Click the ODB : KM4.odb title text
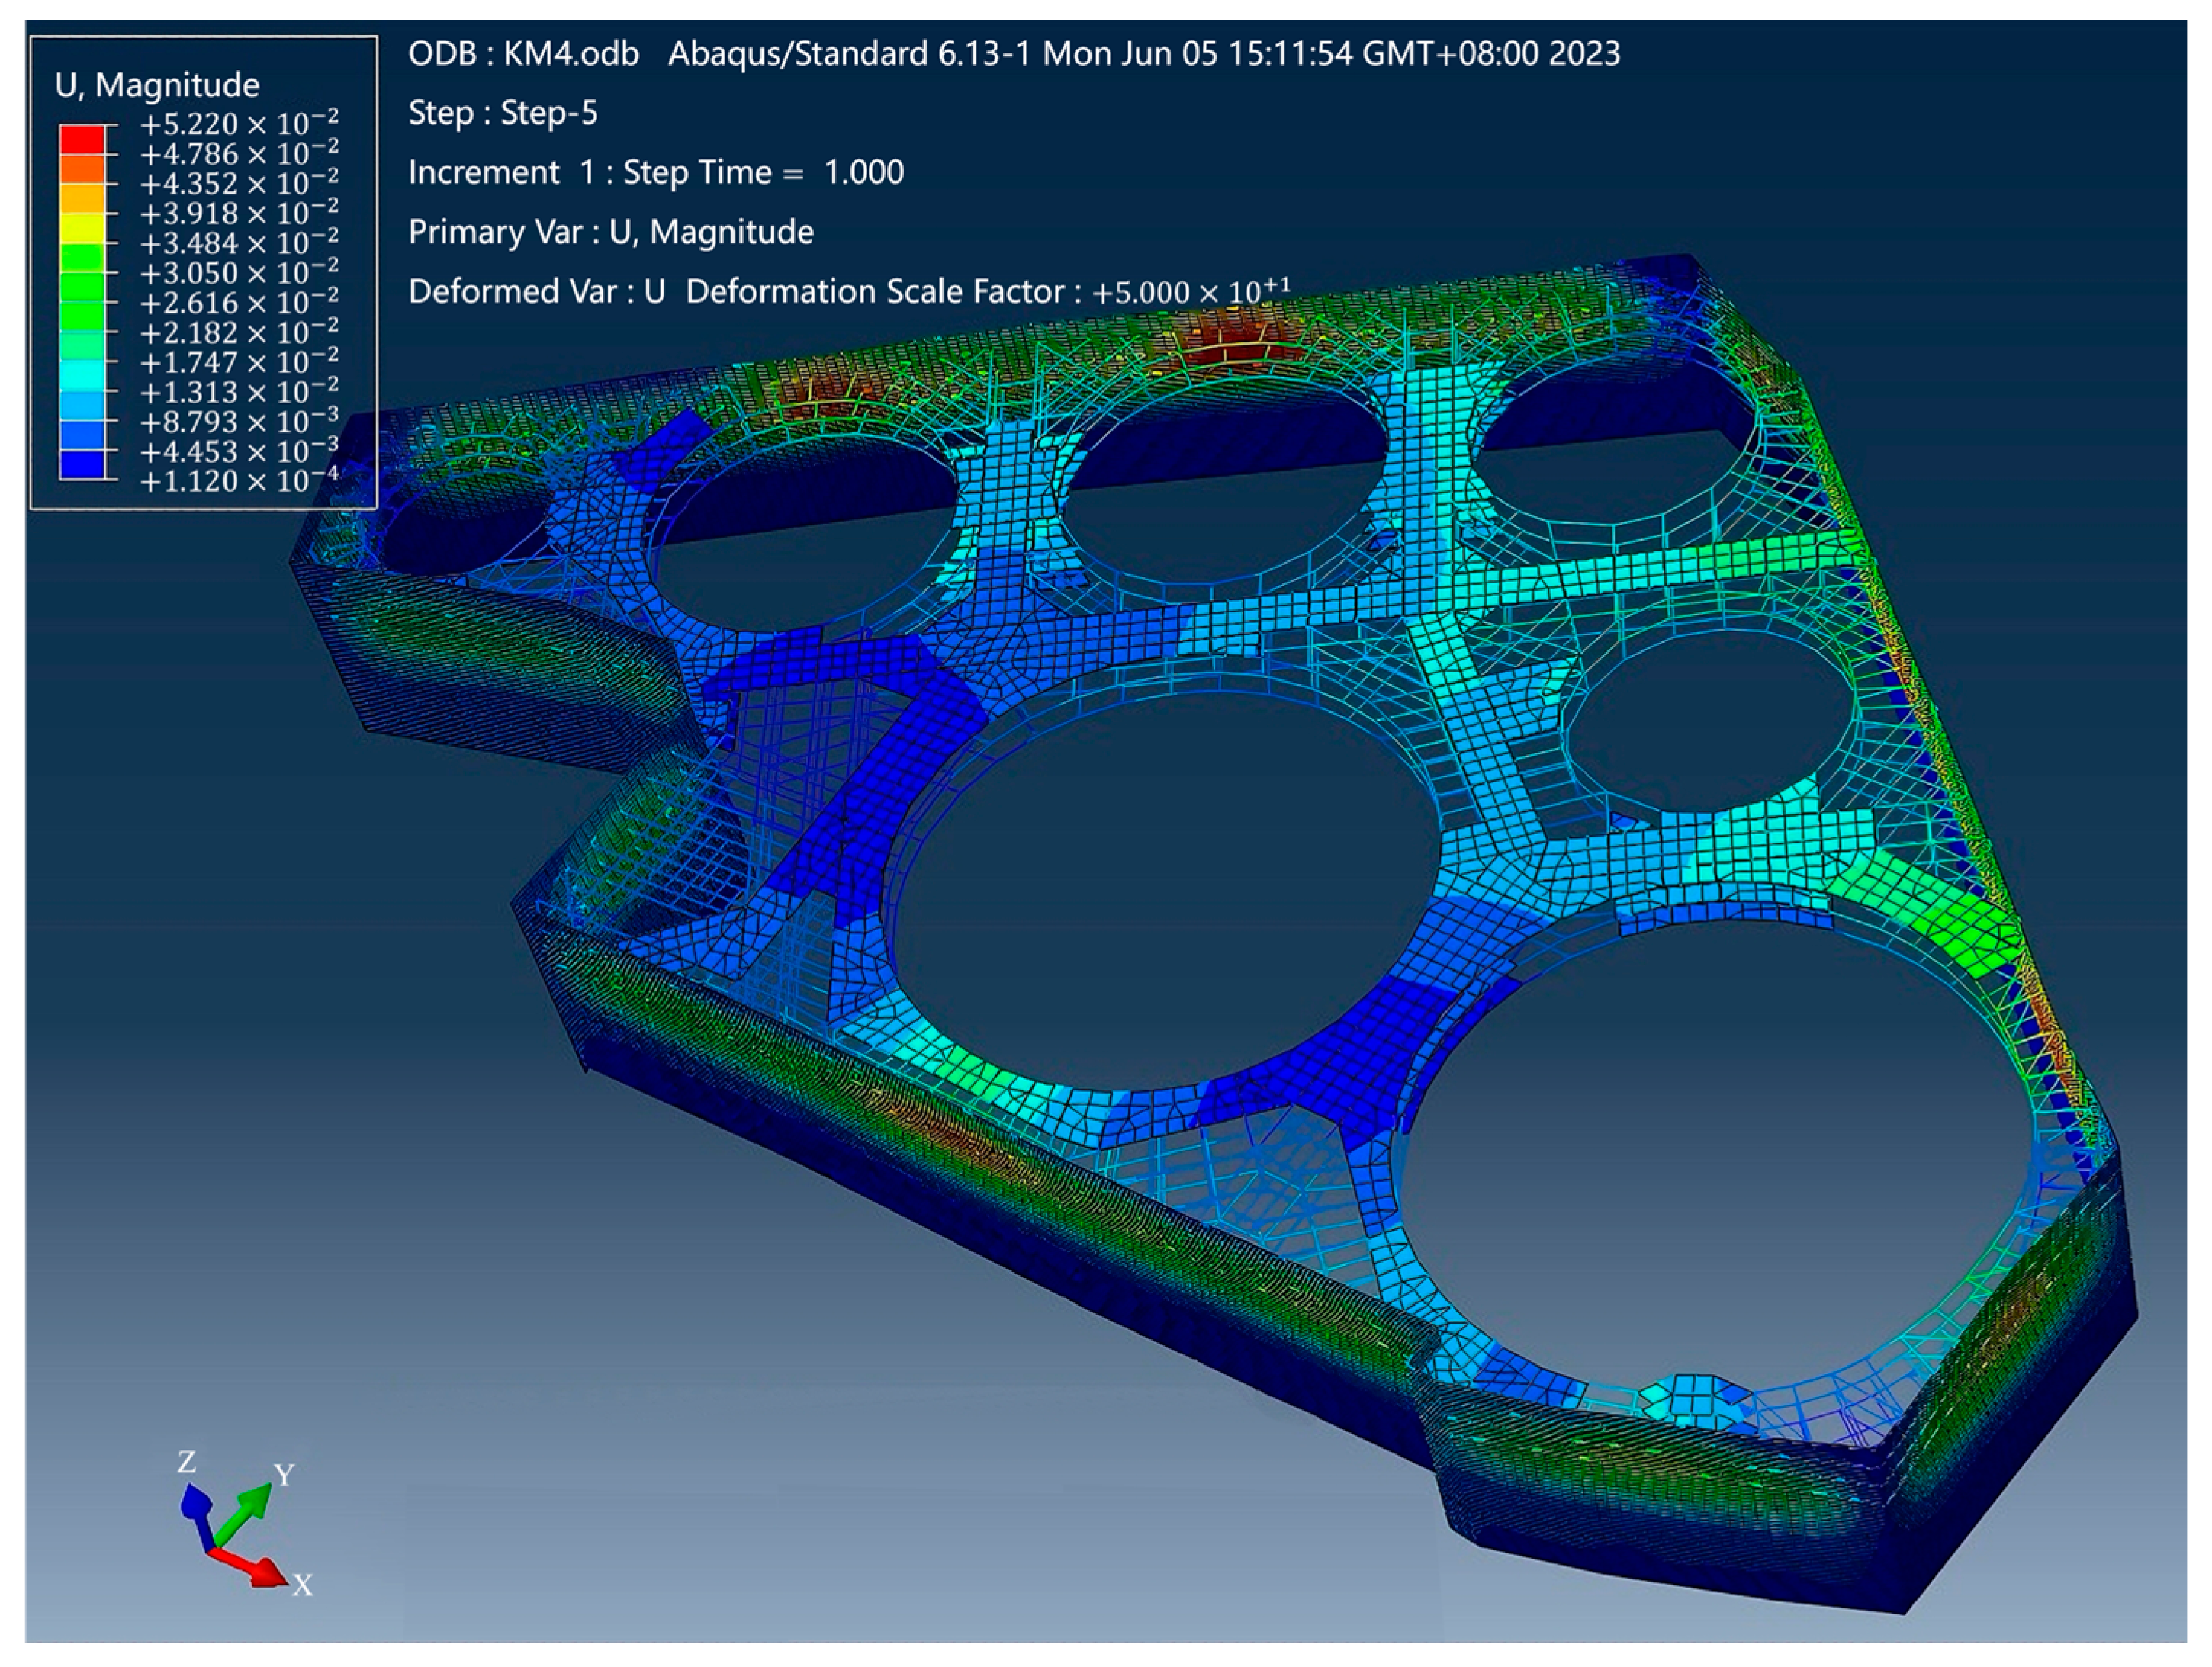The width and height of the screenshot is (2212, 1667). click(523, 53)
